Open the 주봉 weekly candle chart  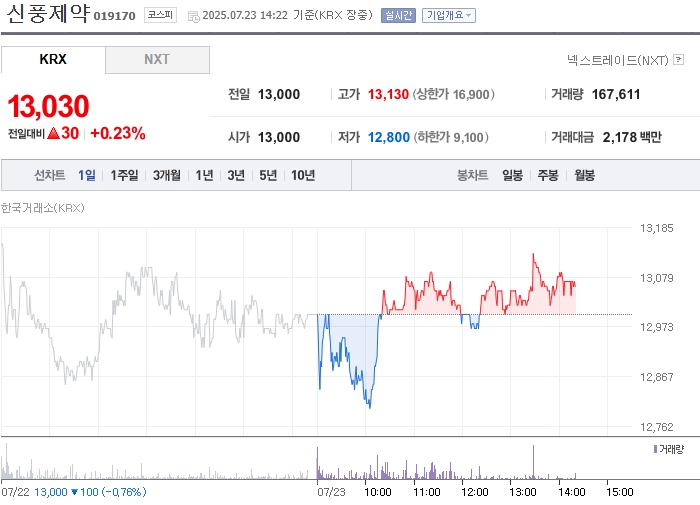pos(548,175)
